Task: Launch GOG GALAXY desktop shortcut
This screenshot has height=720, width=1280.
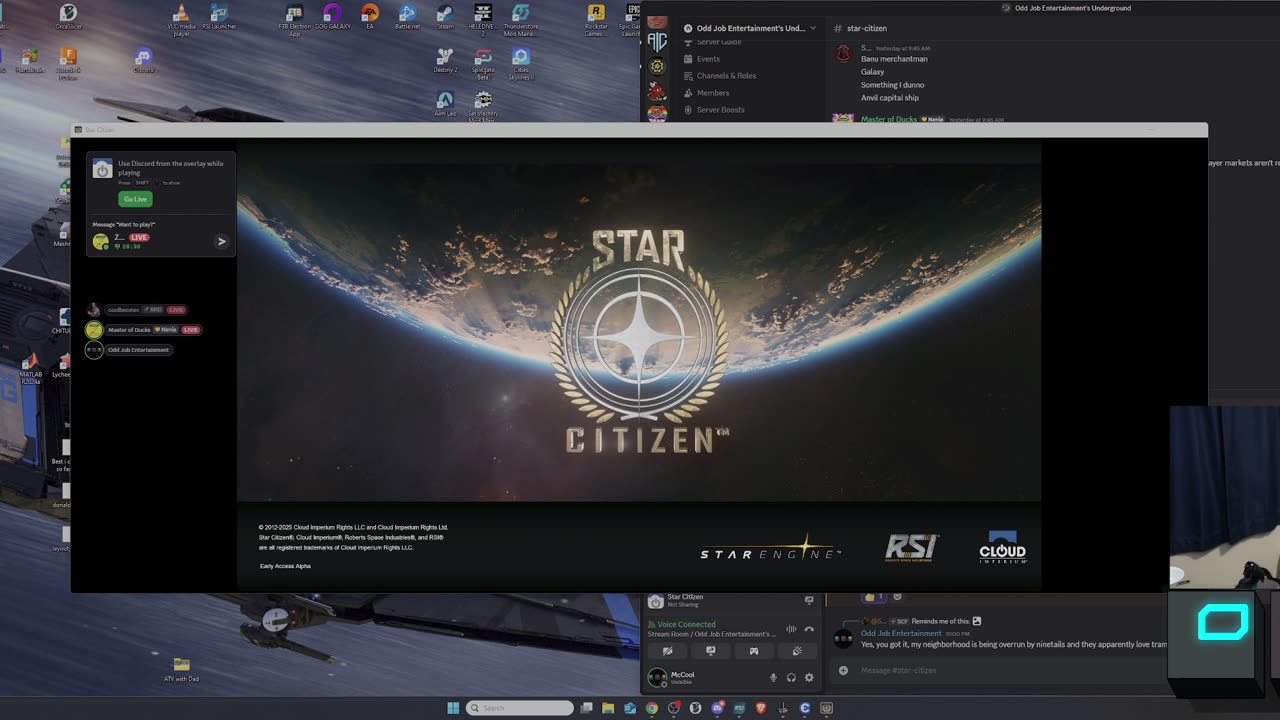Action: pos(332,16)
